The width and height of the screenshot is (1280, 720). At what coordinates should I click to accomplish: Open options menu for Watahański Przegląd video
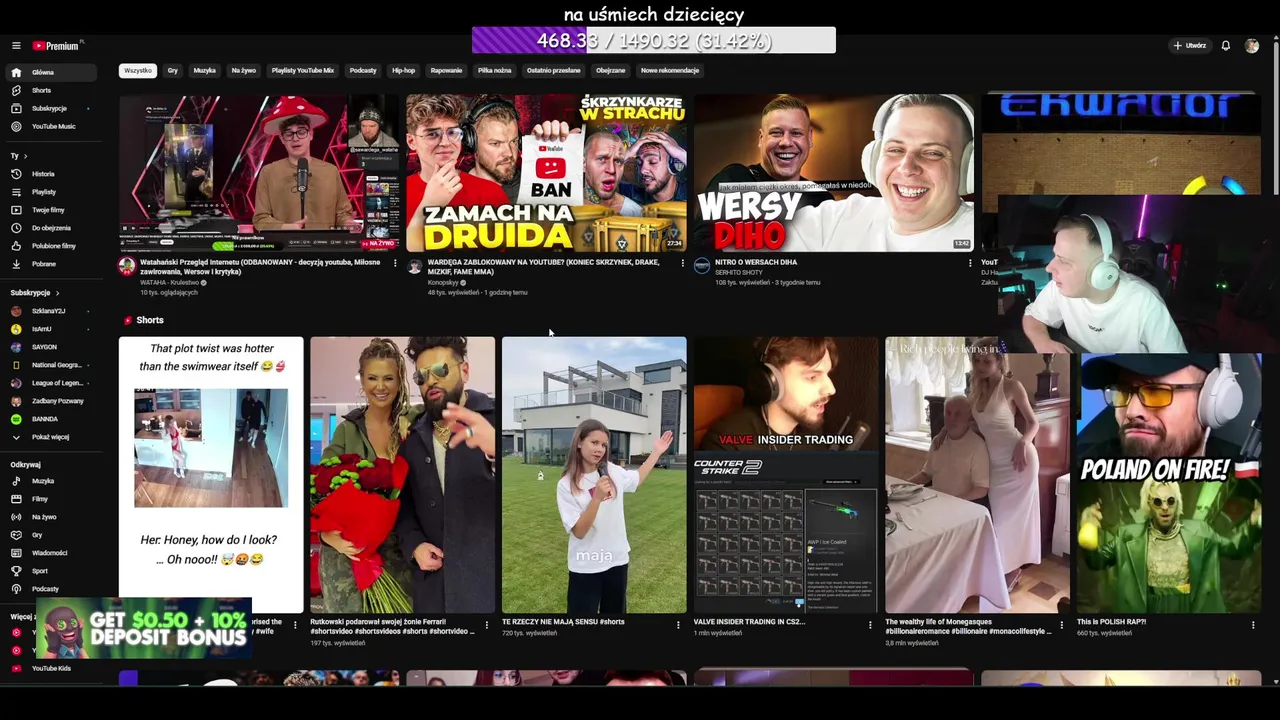(x=395, y=263)
